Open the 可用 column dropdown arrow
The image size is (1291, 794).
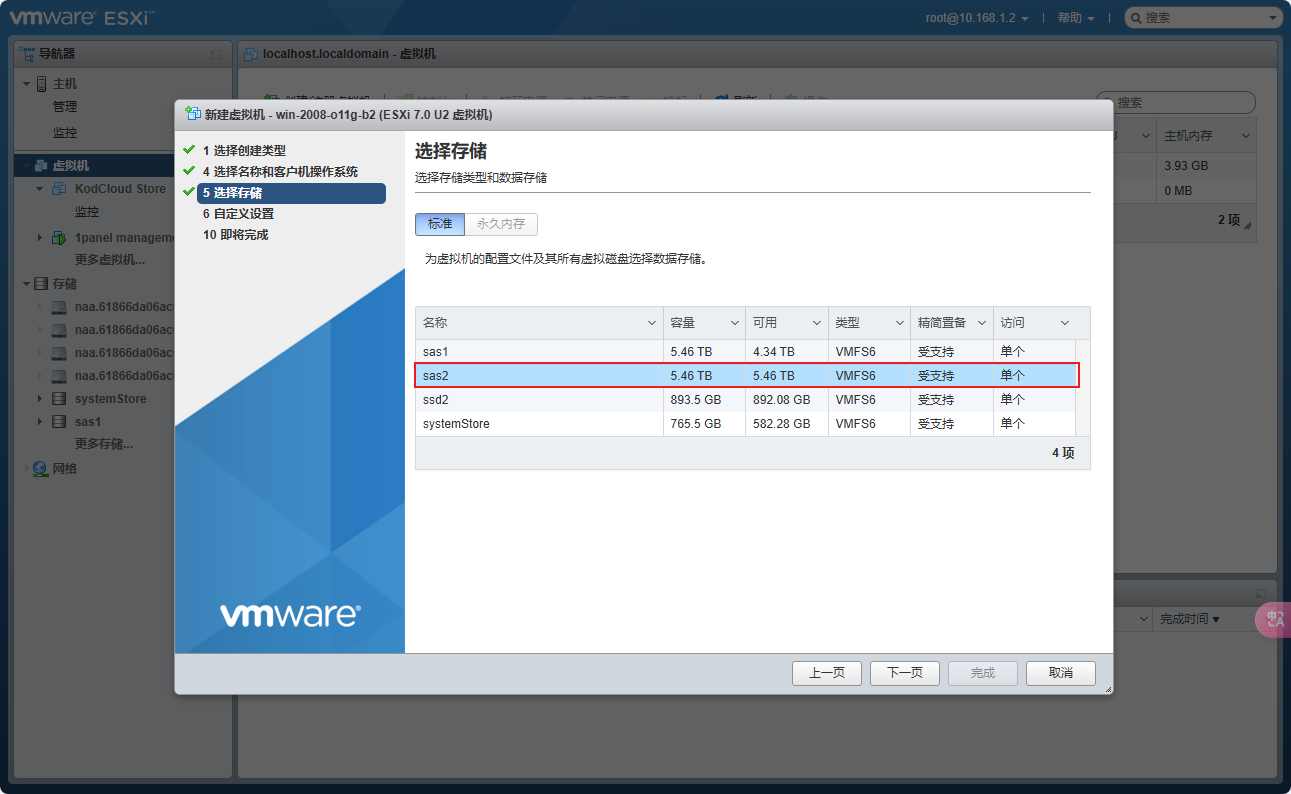click(817, 323)
